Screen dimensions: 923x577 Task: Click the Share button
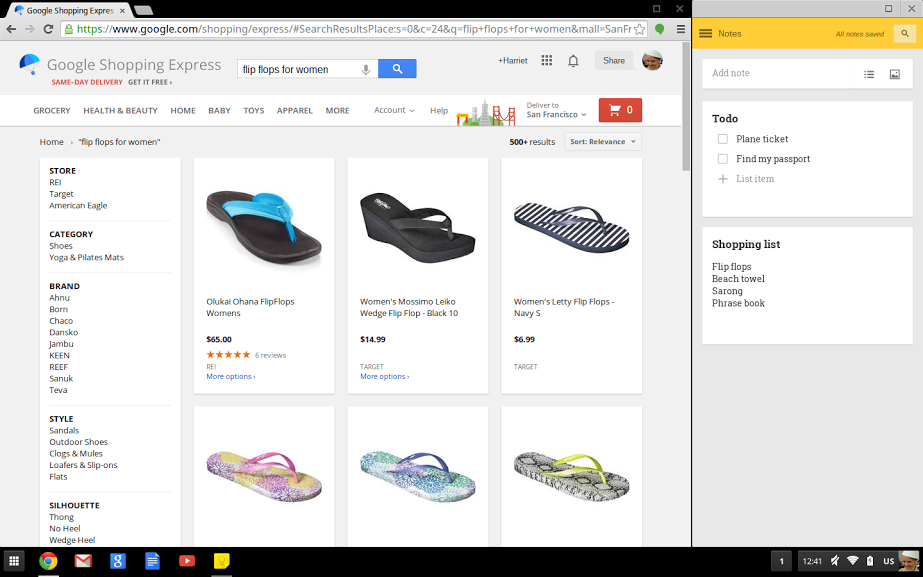tap(613, 61)
